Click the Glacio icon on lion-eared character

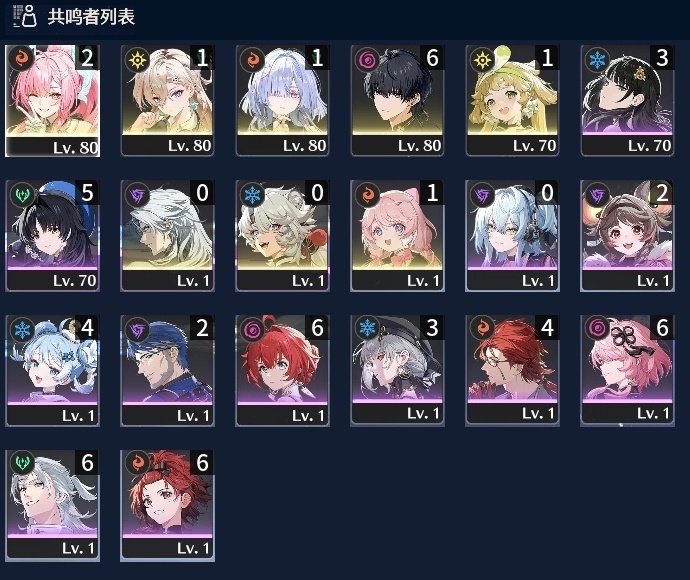pos(252,195)
